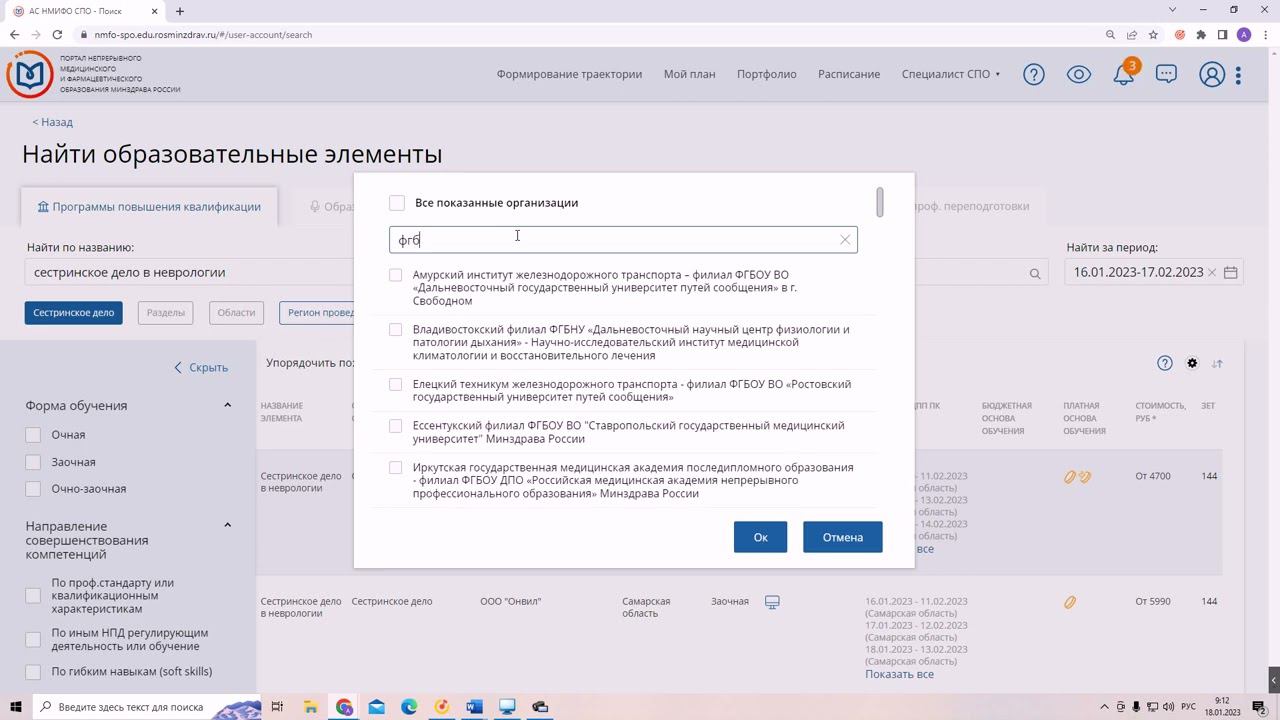Click the sort order arrows icon above table

tap(1217, 363)
